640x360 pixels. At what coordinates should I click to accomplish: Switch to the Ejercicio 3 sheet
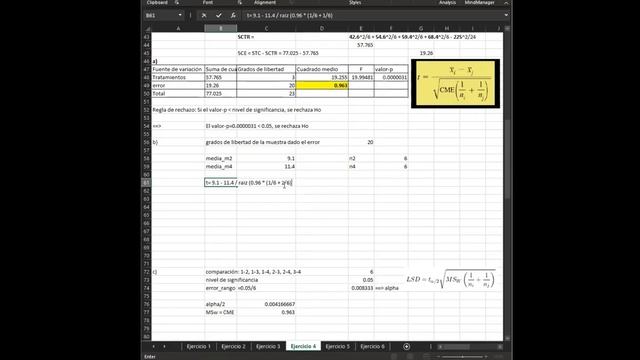(268, 347)
